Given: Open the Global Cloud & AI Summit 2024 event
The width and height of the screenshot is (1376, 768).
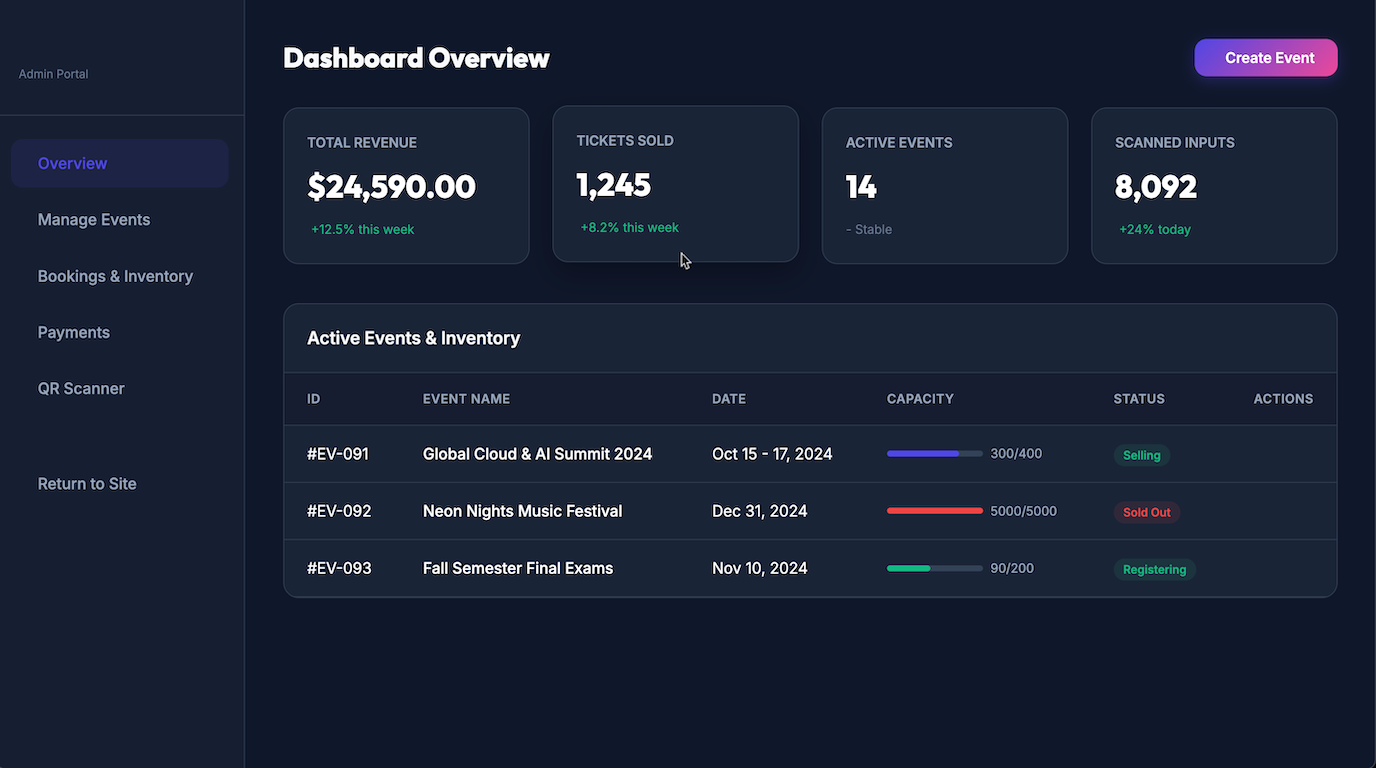Looking at the screenshot, I should 537,454.
